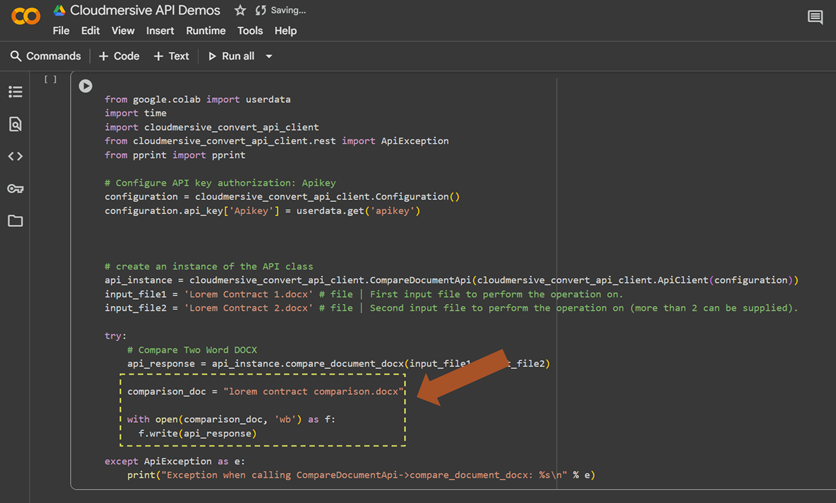Open Find and replace sidebar icon

[15, 124]
